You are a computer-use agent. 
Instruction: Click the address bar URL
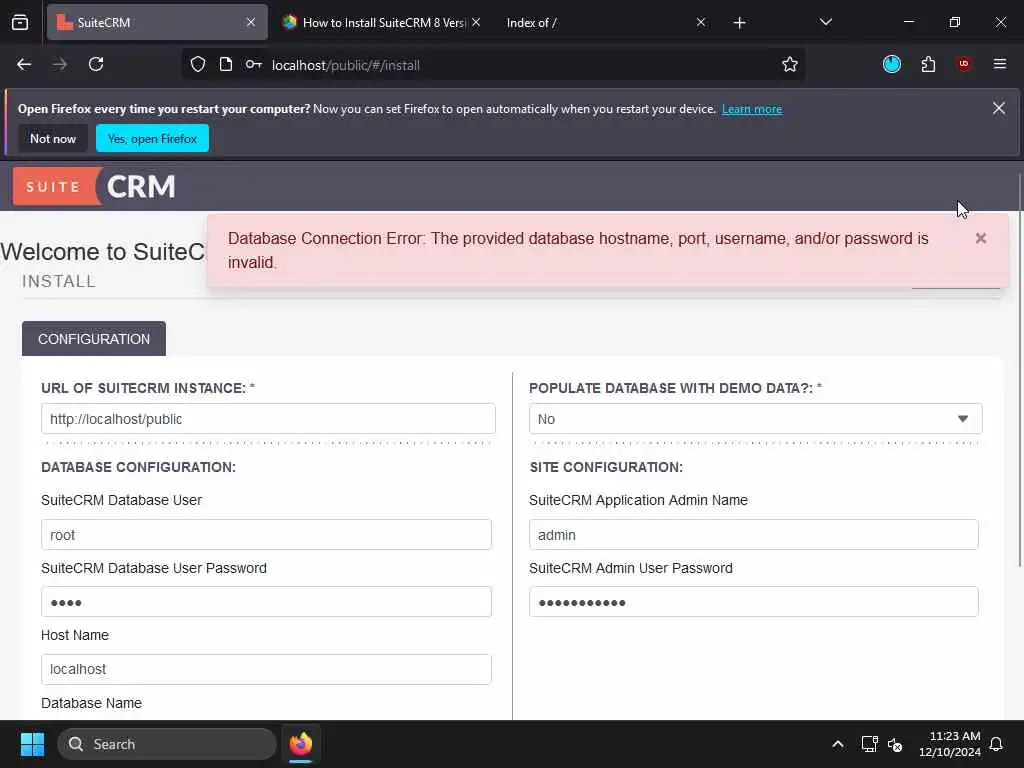[x=345, y=65]
